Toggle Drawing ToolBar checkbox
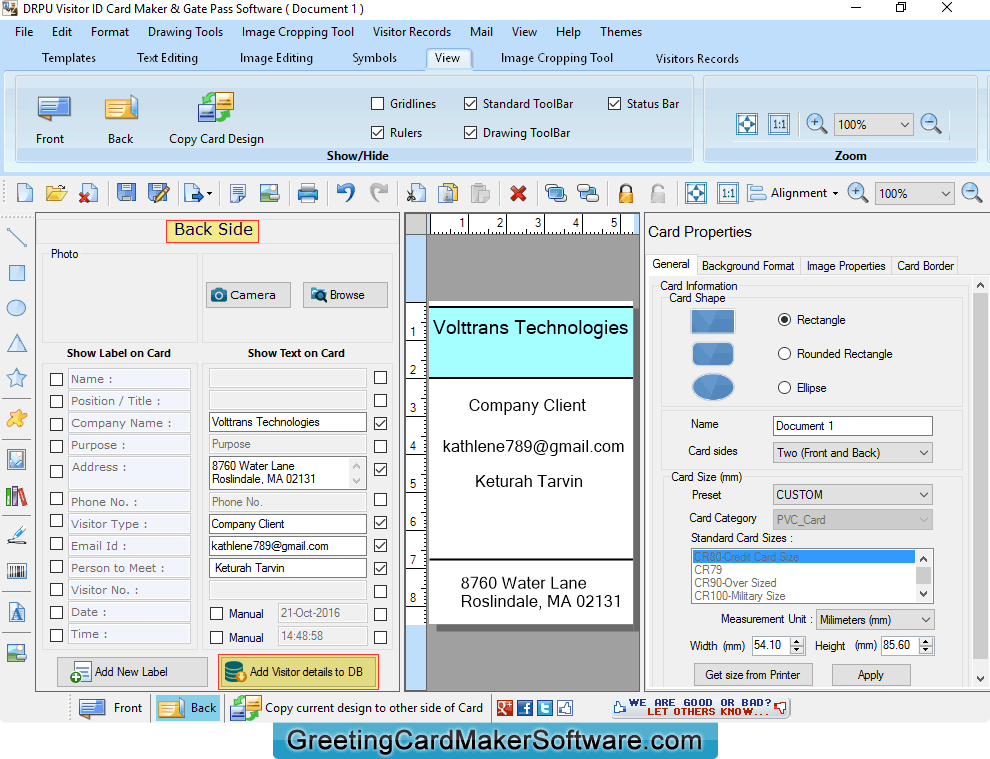 click(x=470, y=133)
